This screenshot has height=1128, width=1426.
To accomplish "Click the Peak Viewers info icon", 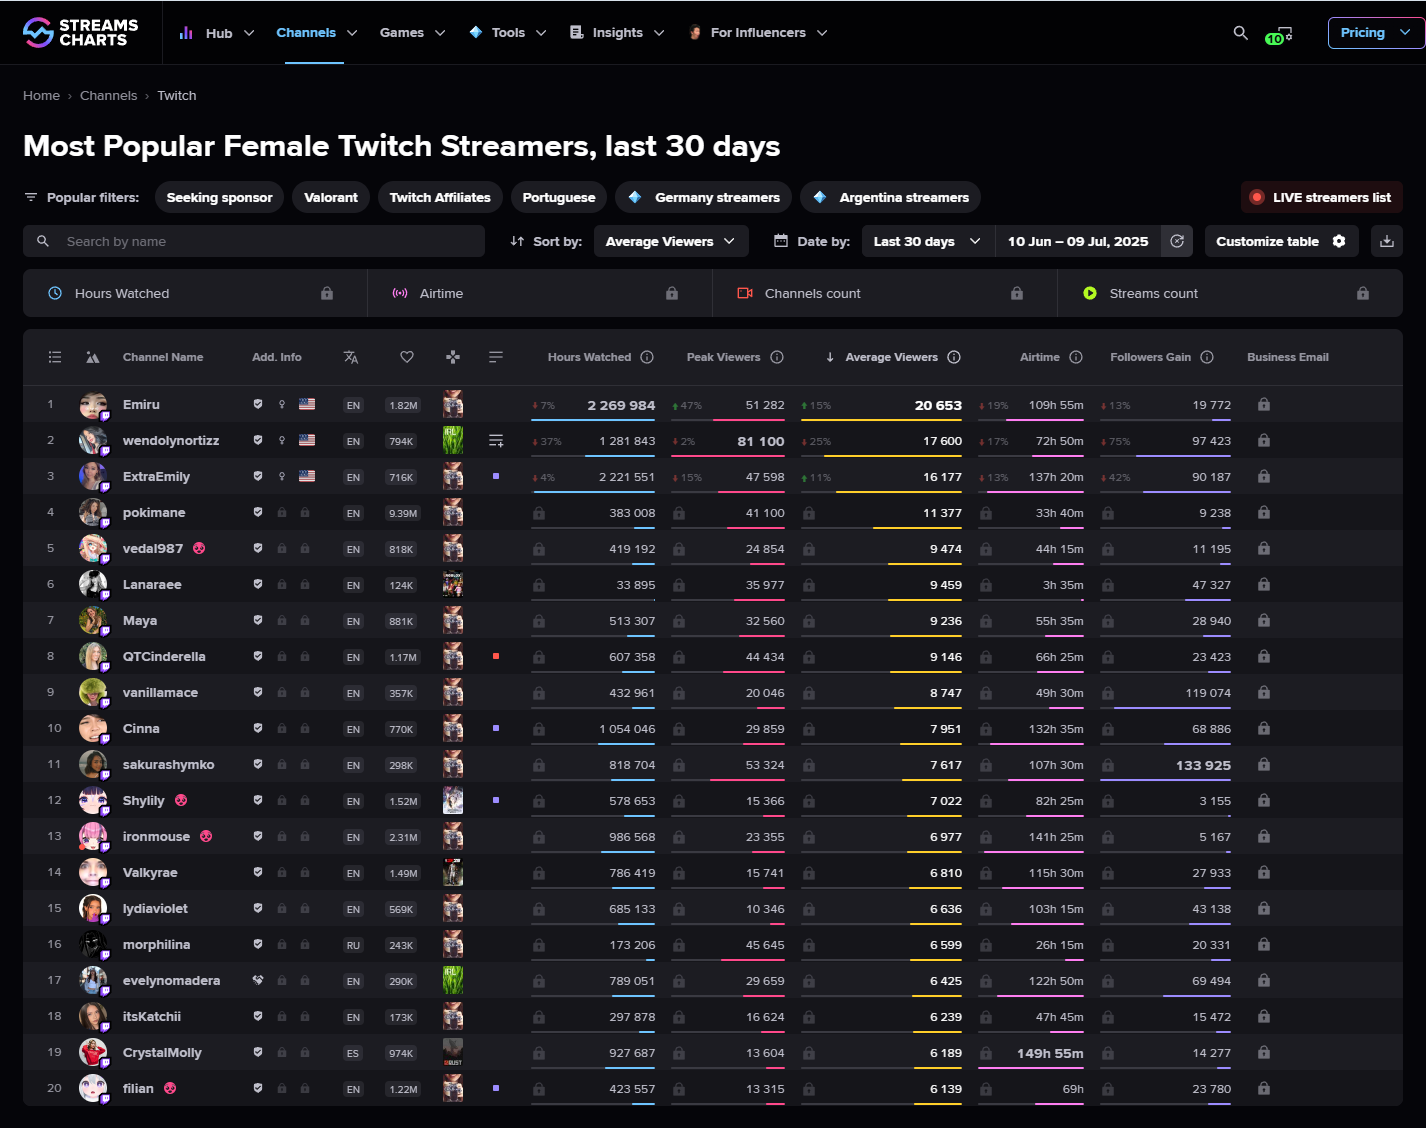I will click(x=777, y=357).
